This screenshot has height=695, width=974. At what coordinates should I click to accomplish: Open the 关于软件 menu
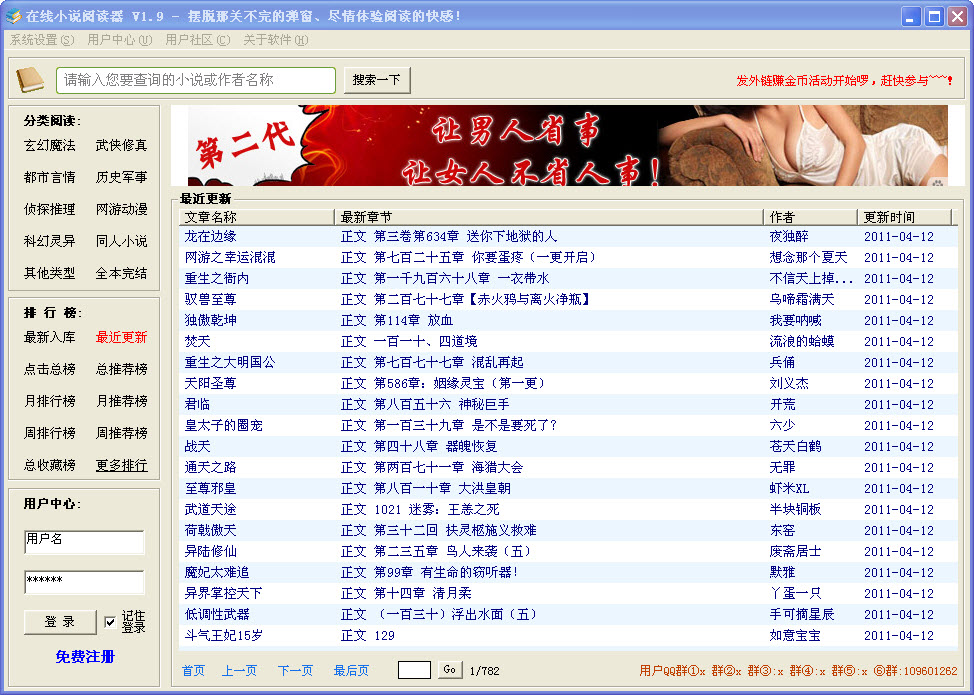coord(275,40)
